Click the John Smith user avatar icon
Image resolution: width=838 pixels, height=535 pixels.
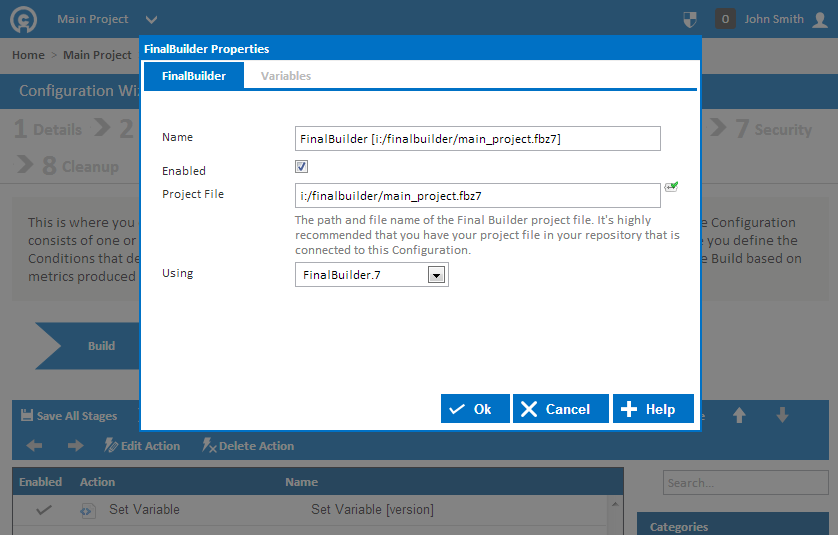coord(820,20)
